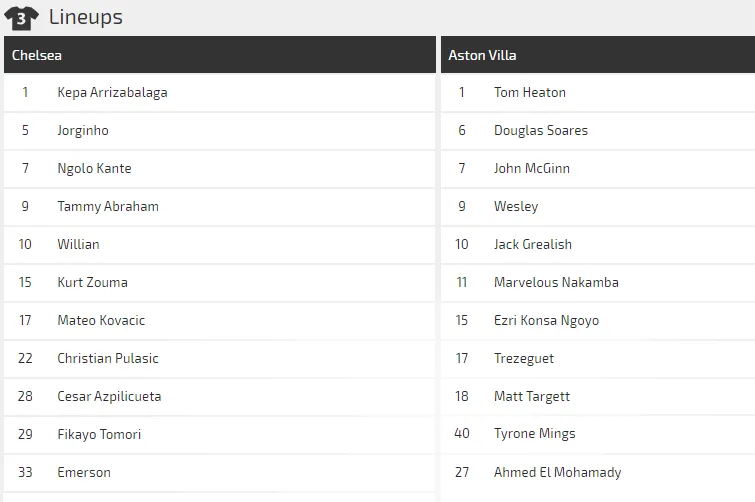This screenshot has height=502, width=755.
Task: Open Douglas Soares player entry
Action: 541,130
